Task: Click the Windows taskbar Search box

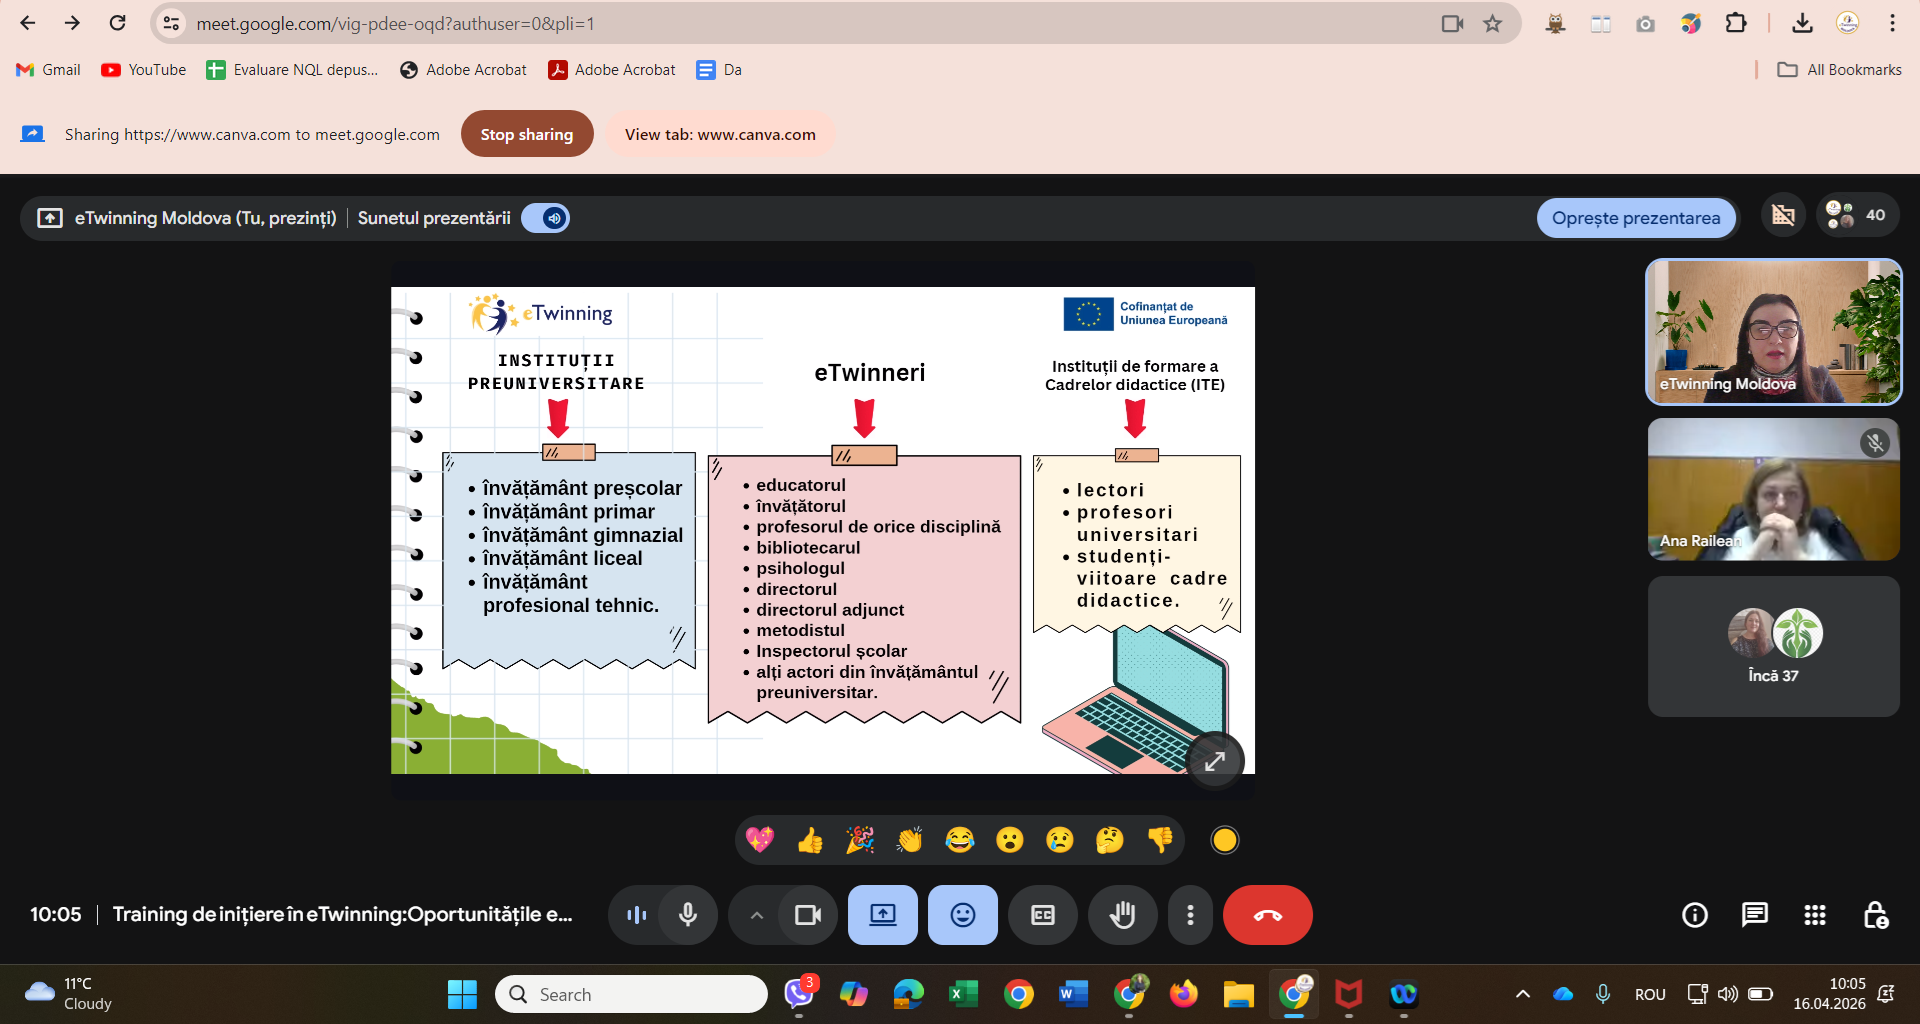Action: point(631,994)
